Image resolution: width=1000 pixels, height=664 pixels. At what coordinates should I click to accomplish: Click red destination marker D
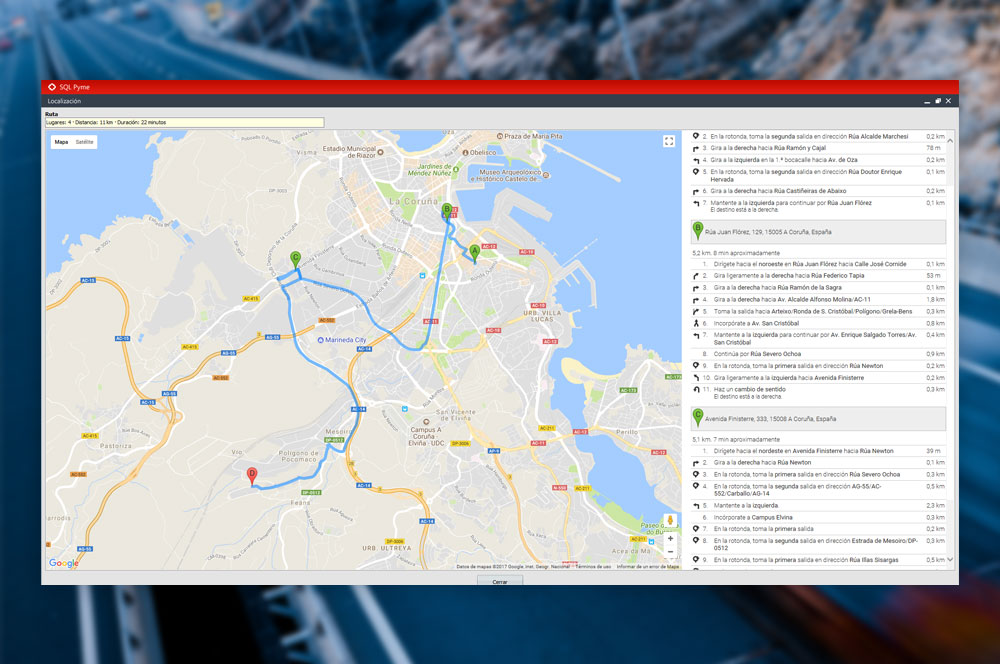(x=252, y=475)
